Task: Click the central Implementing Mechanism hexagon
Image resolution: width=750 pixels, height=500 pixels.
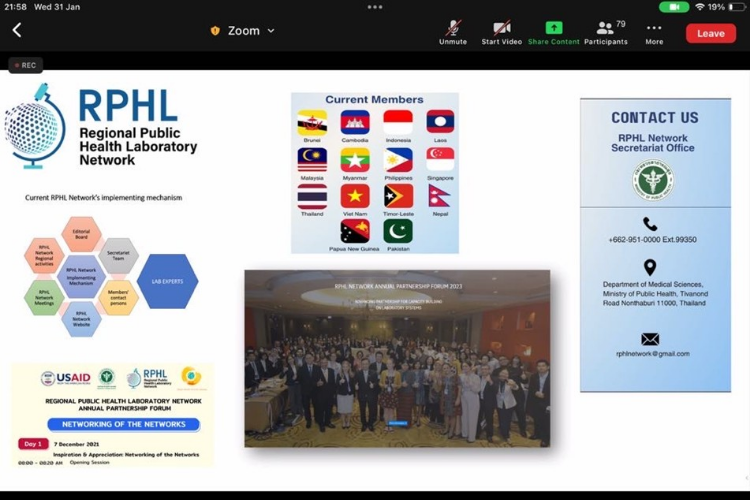Action: click(81, 277)
